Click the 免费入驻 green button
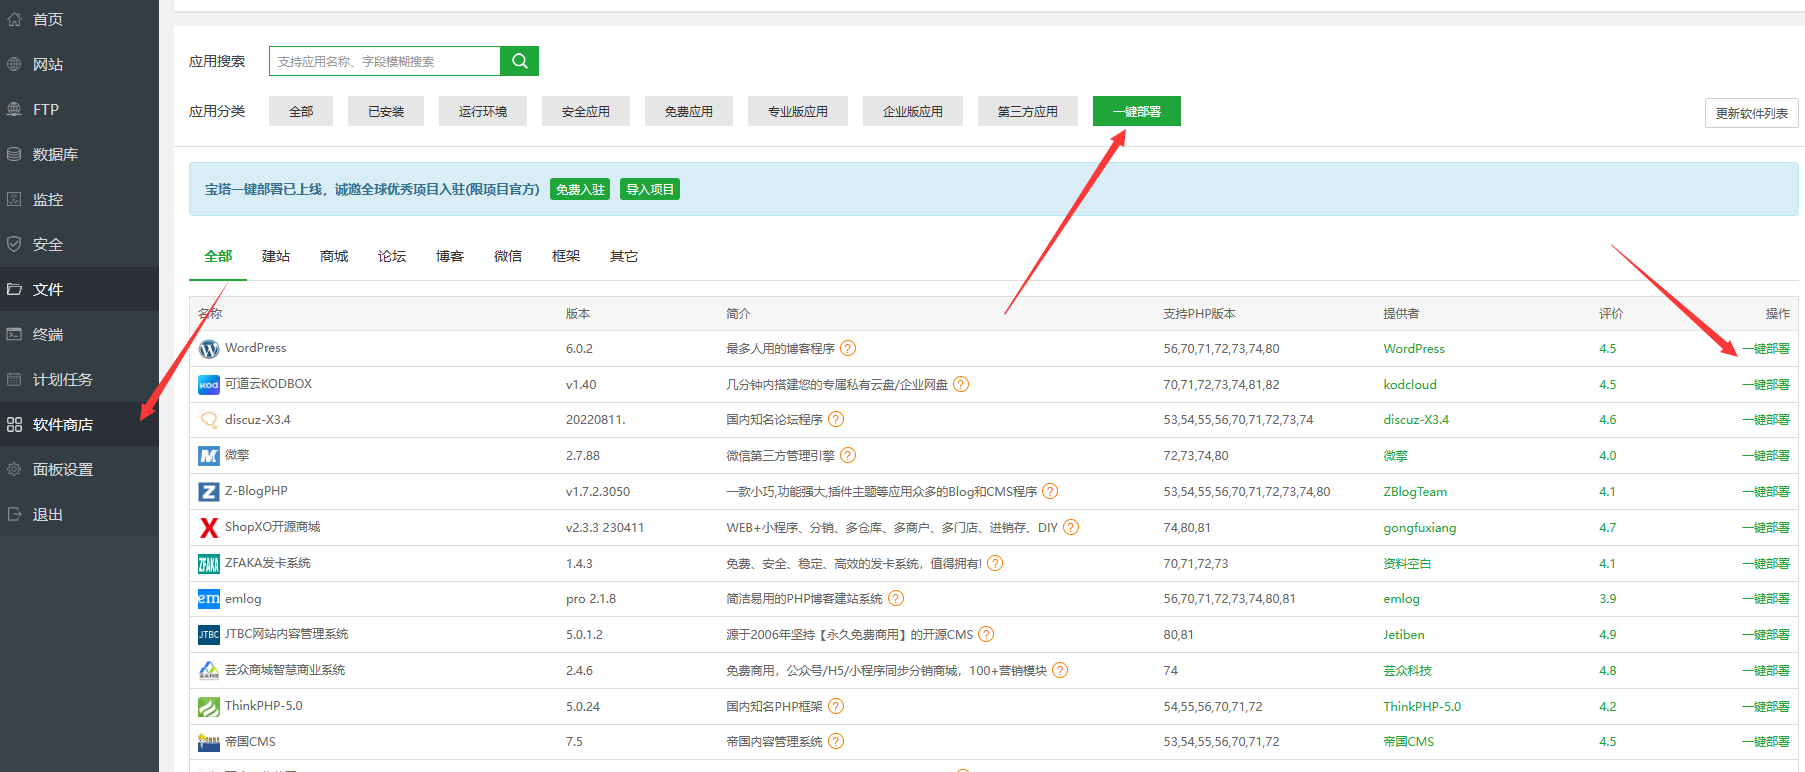The height and width of the screenshot is (772, 1805). [x=580, y=189]
